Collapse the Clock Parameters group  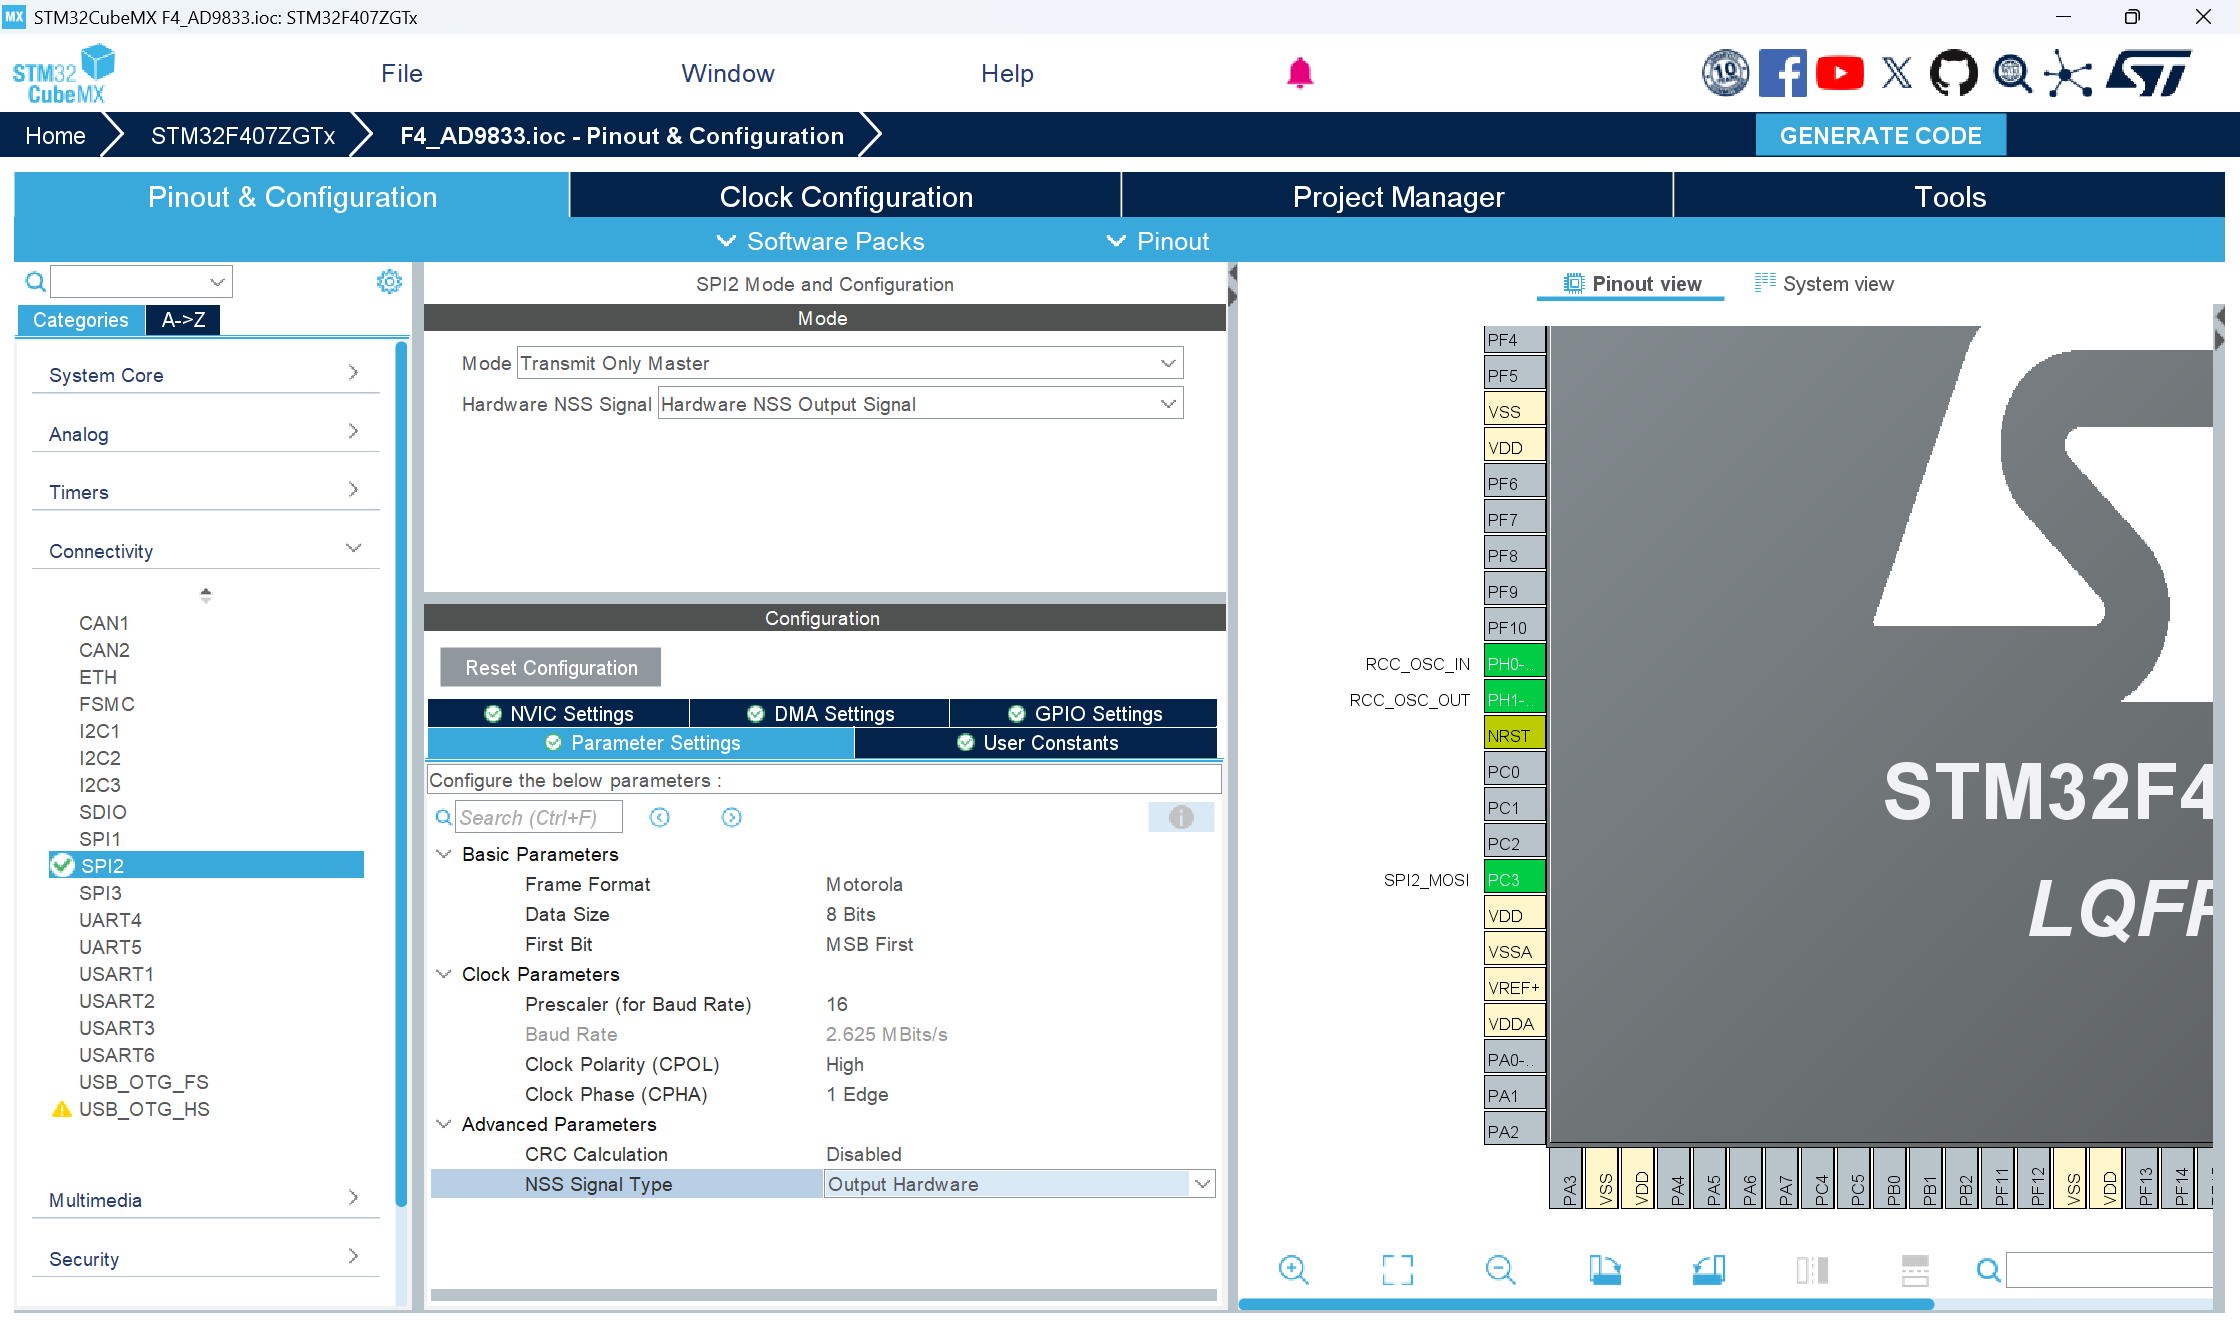[x=444, y=974]
